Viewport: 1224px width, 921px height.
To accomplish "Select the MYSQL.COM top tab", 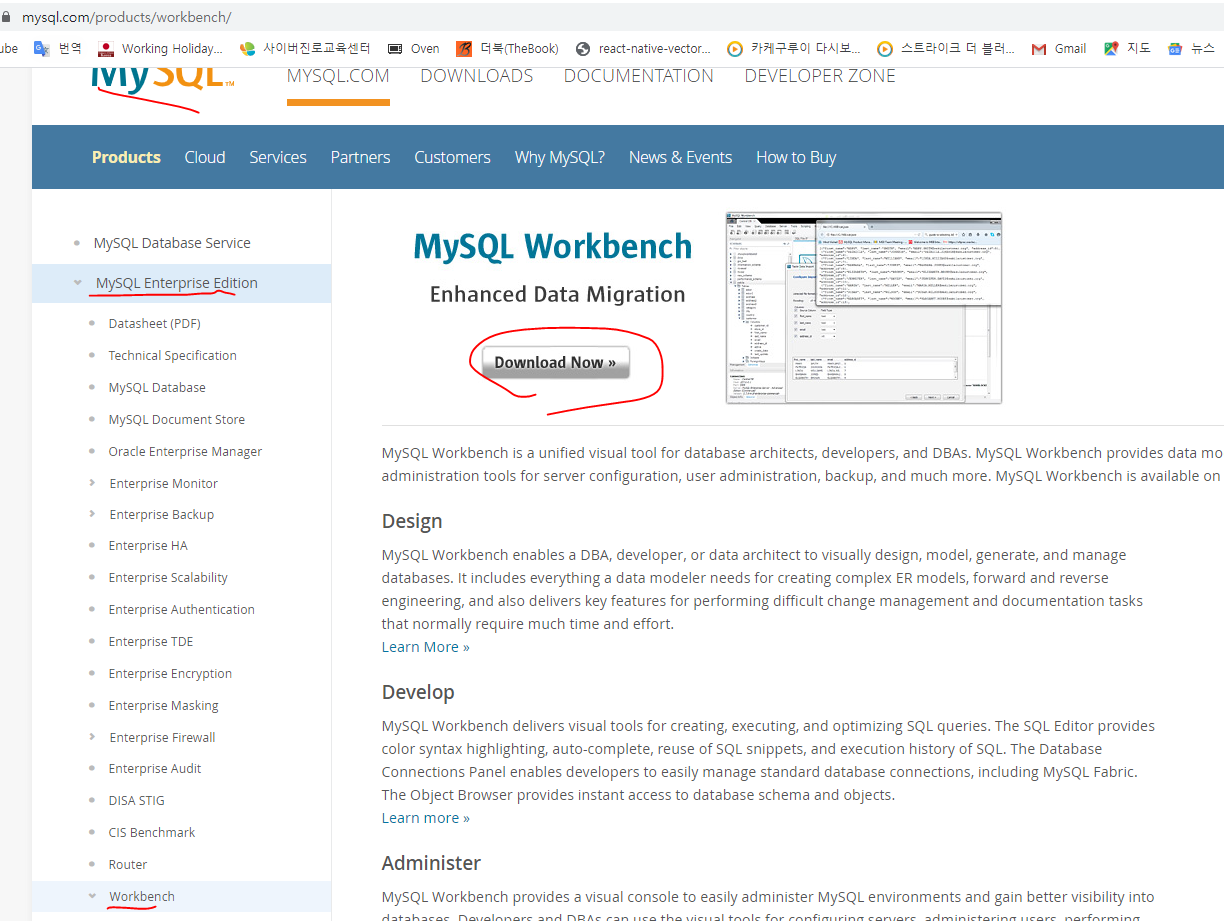I will [338, 76].
